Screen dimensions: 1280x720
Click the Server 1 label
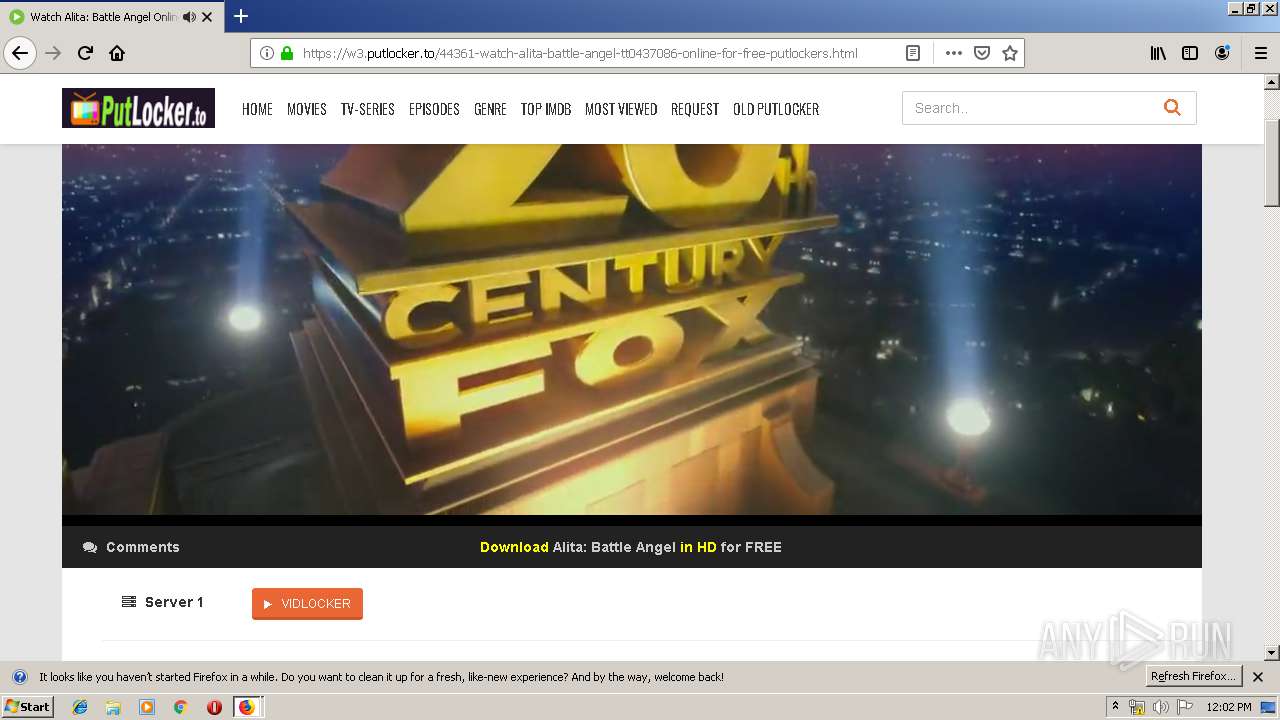[x=163, y=602]
